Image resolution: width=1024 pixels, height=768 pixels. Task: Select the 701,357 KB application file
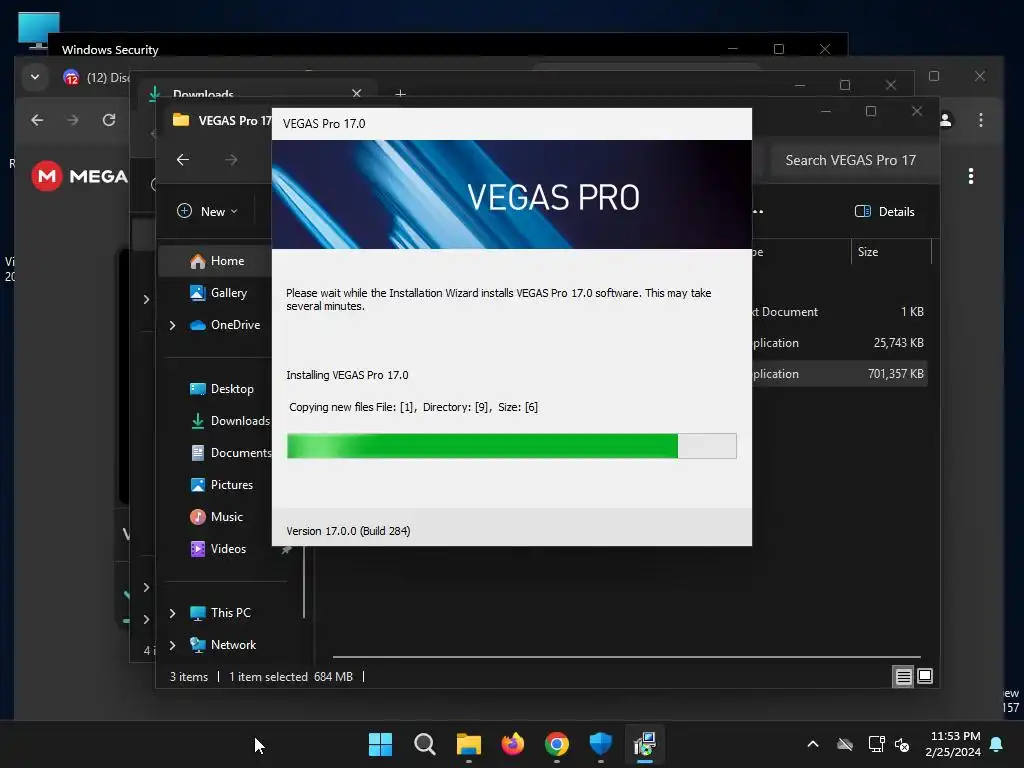(839, 374)
